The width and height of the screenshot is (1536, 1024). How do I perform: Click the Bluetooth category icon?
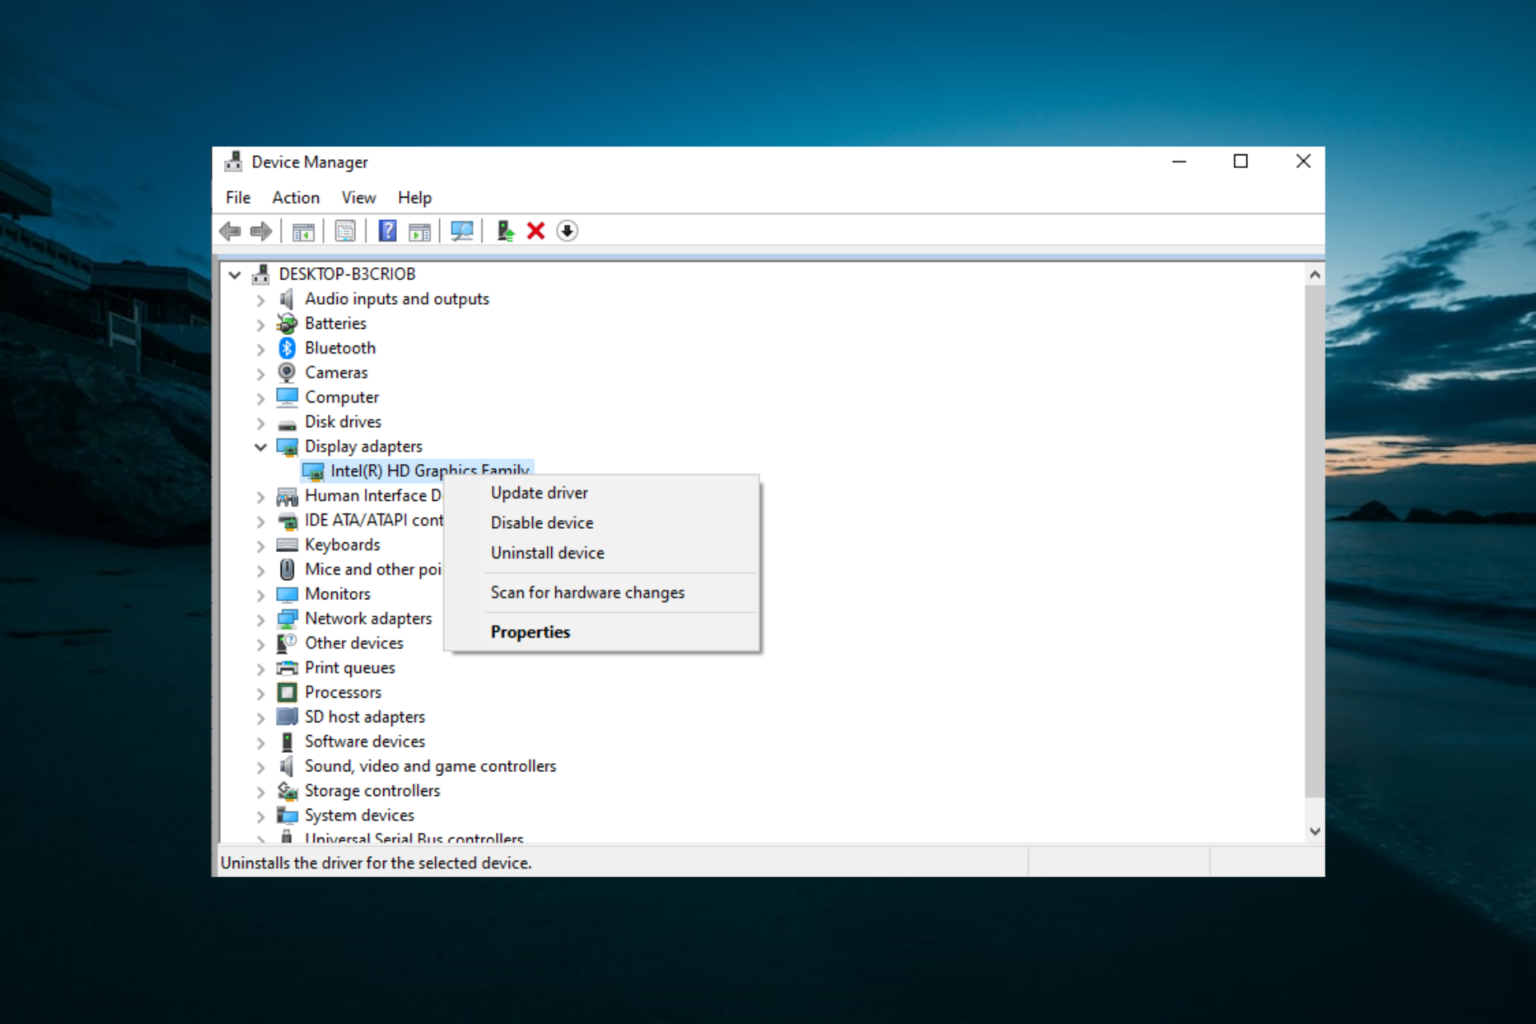[287, 348]
